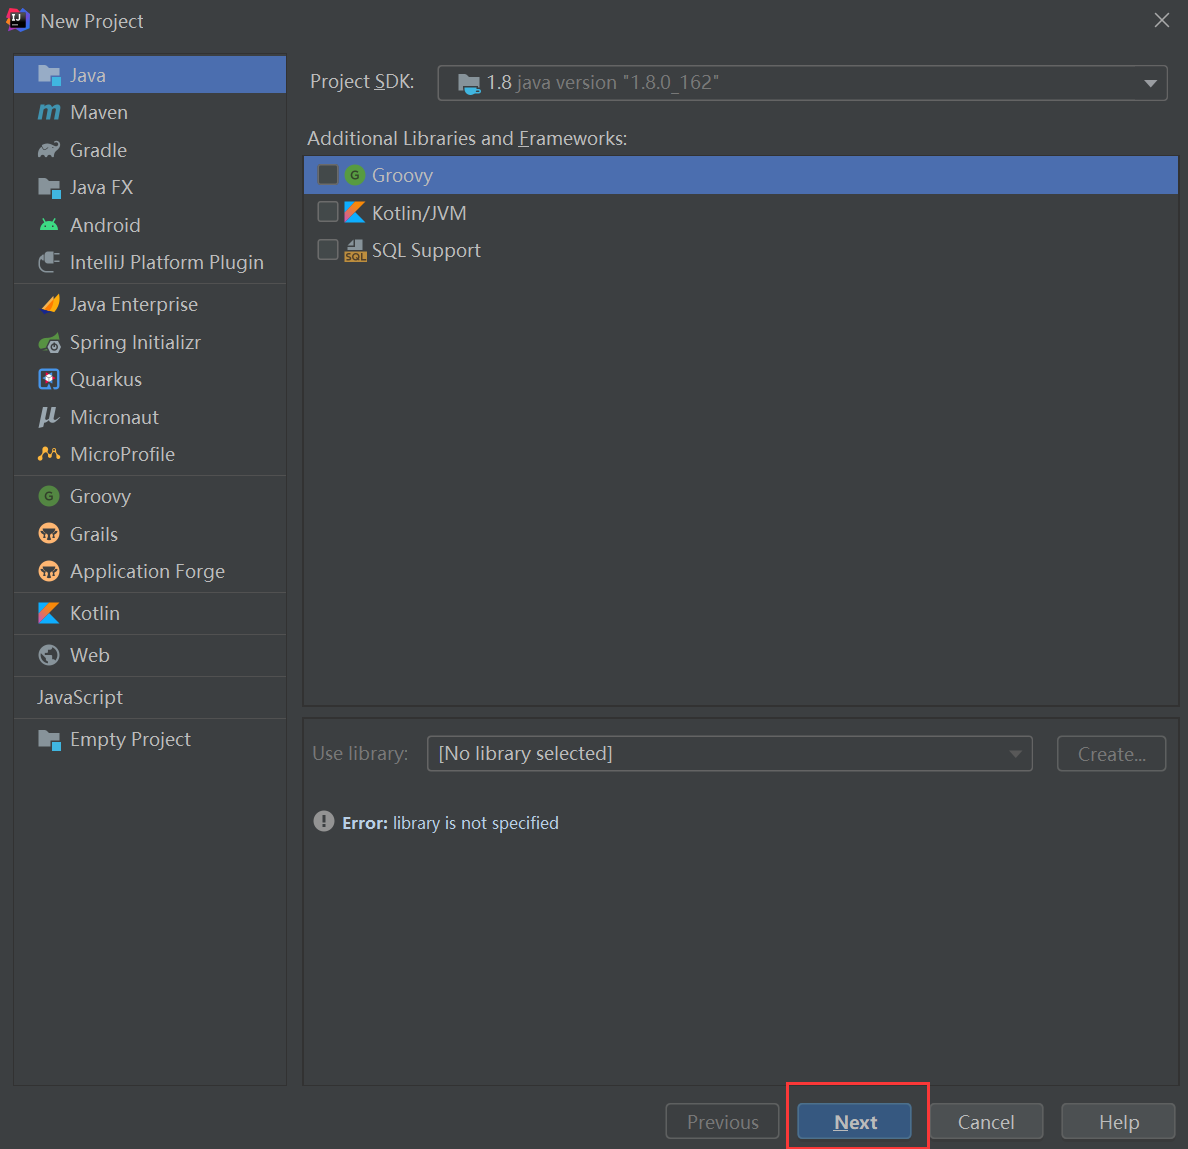The image size is (1188, 1149).
Task: Select Empty Project option
Action: [150, 739]
